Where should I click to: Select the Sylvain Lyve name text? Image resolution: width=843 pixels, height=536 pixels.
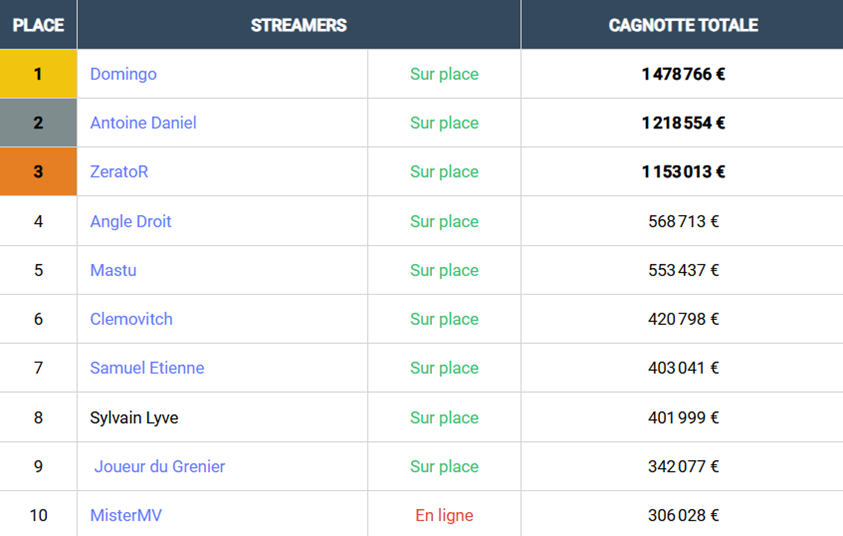point(134,417)
